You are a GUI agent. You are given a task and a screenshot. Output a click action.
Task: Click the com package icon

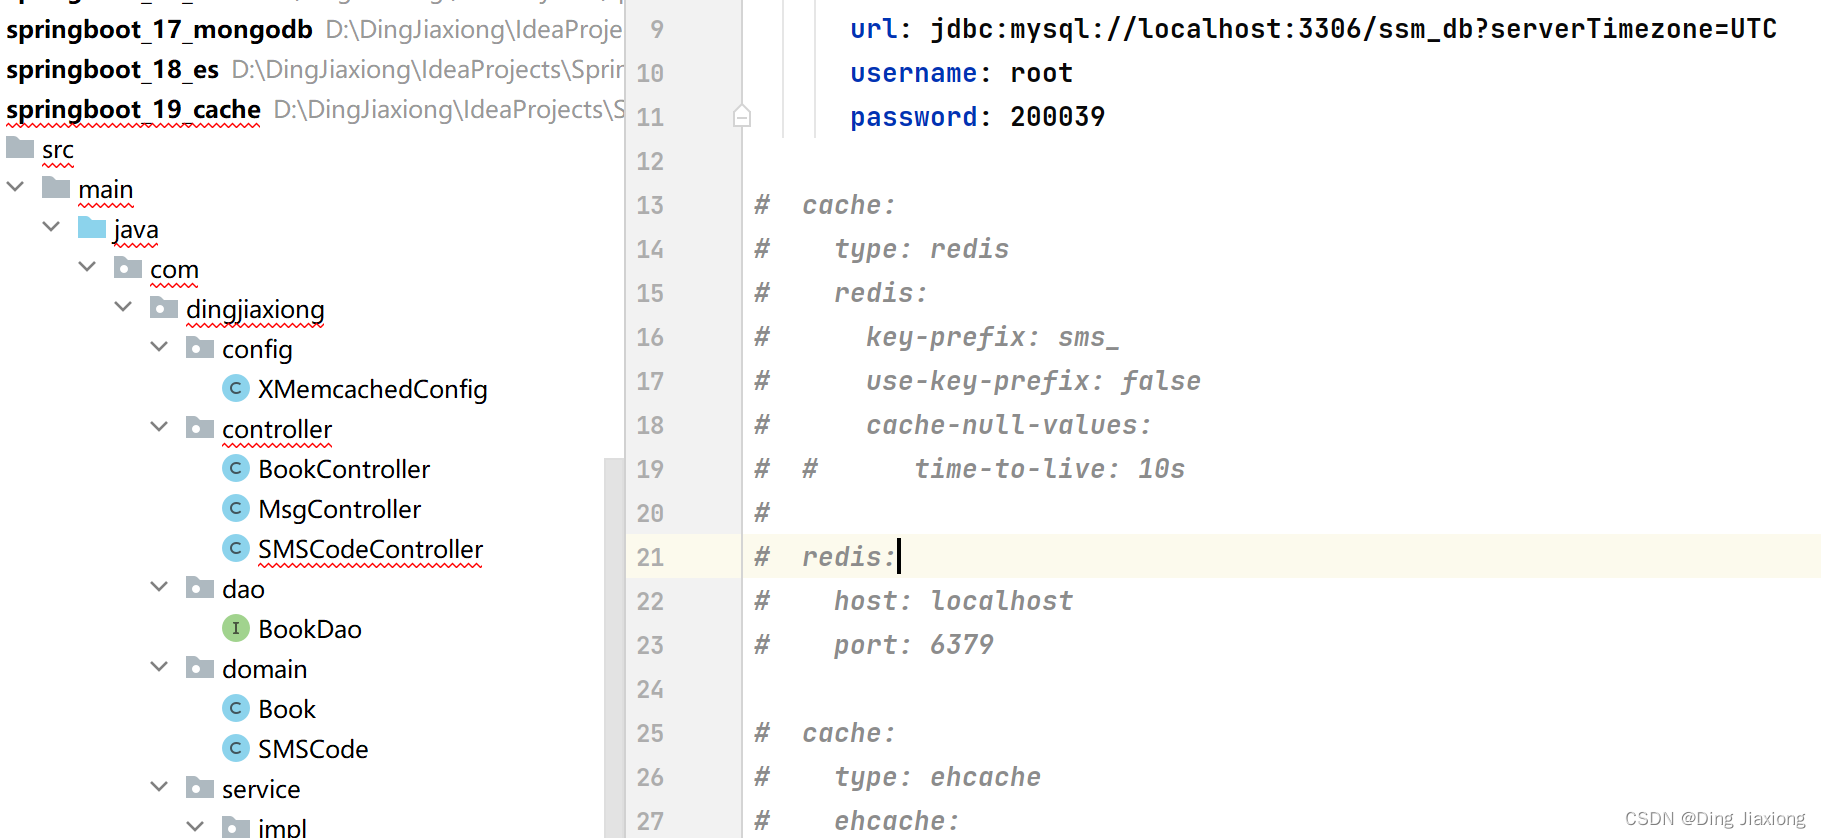[128, 268]
